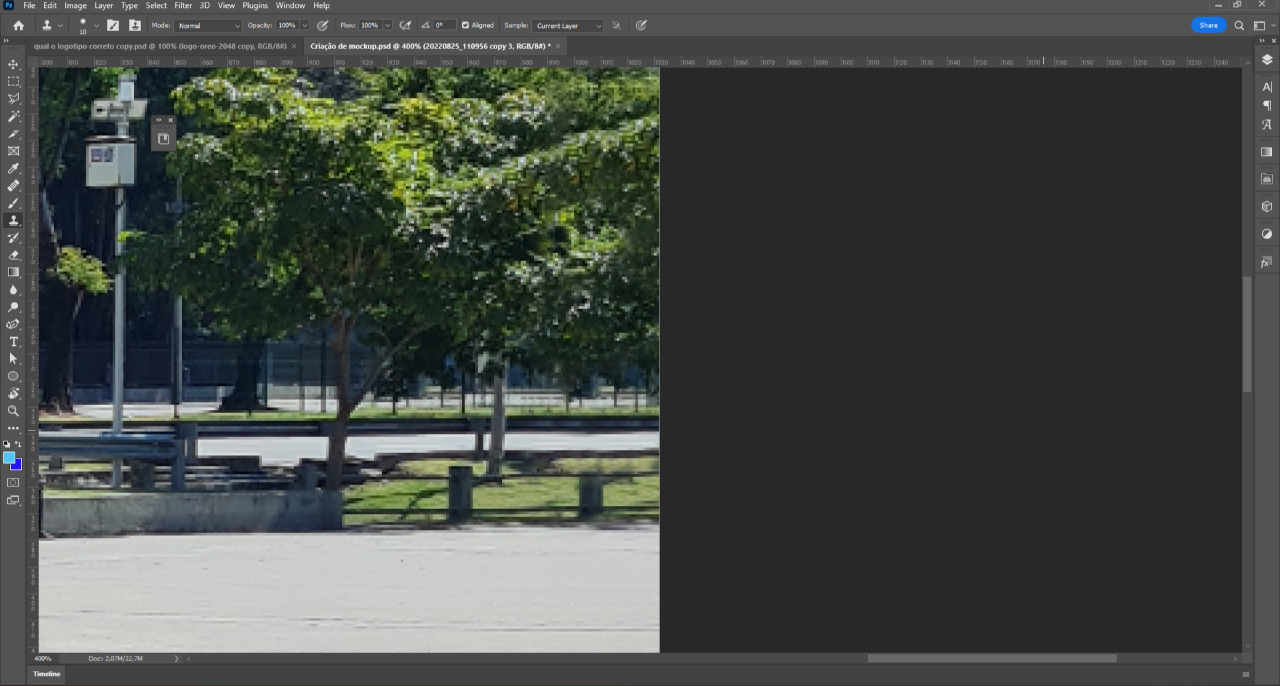Pick the Zoom tool magnifier
Viewport: 1280px width, 686px height.
pyautogui.click(x=14, y=411)
